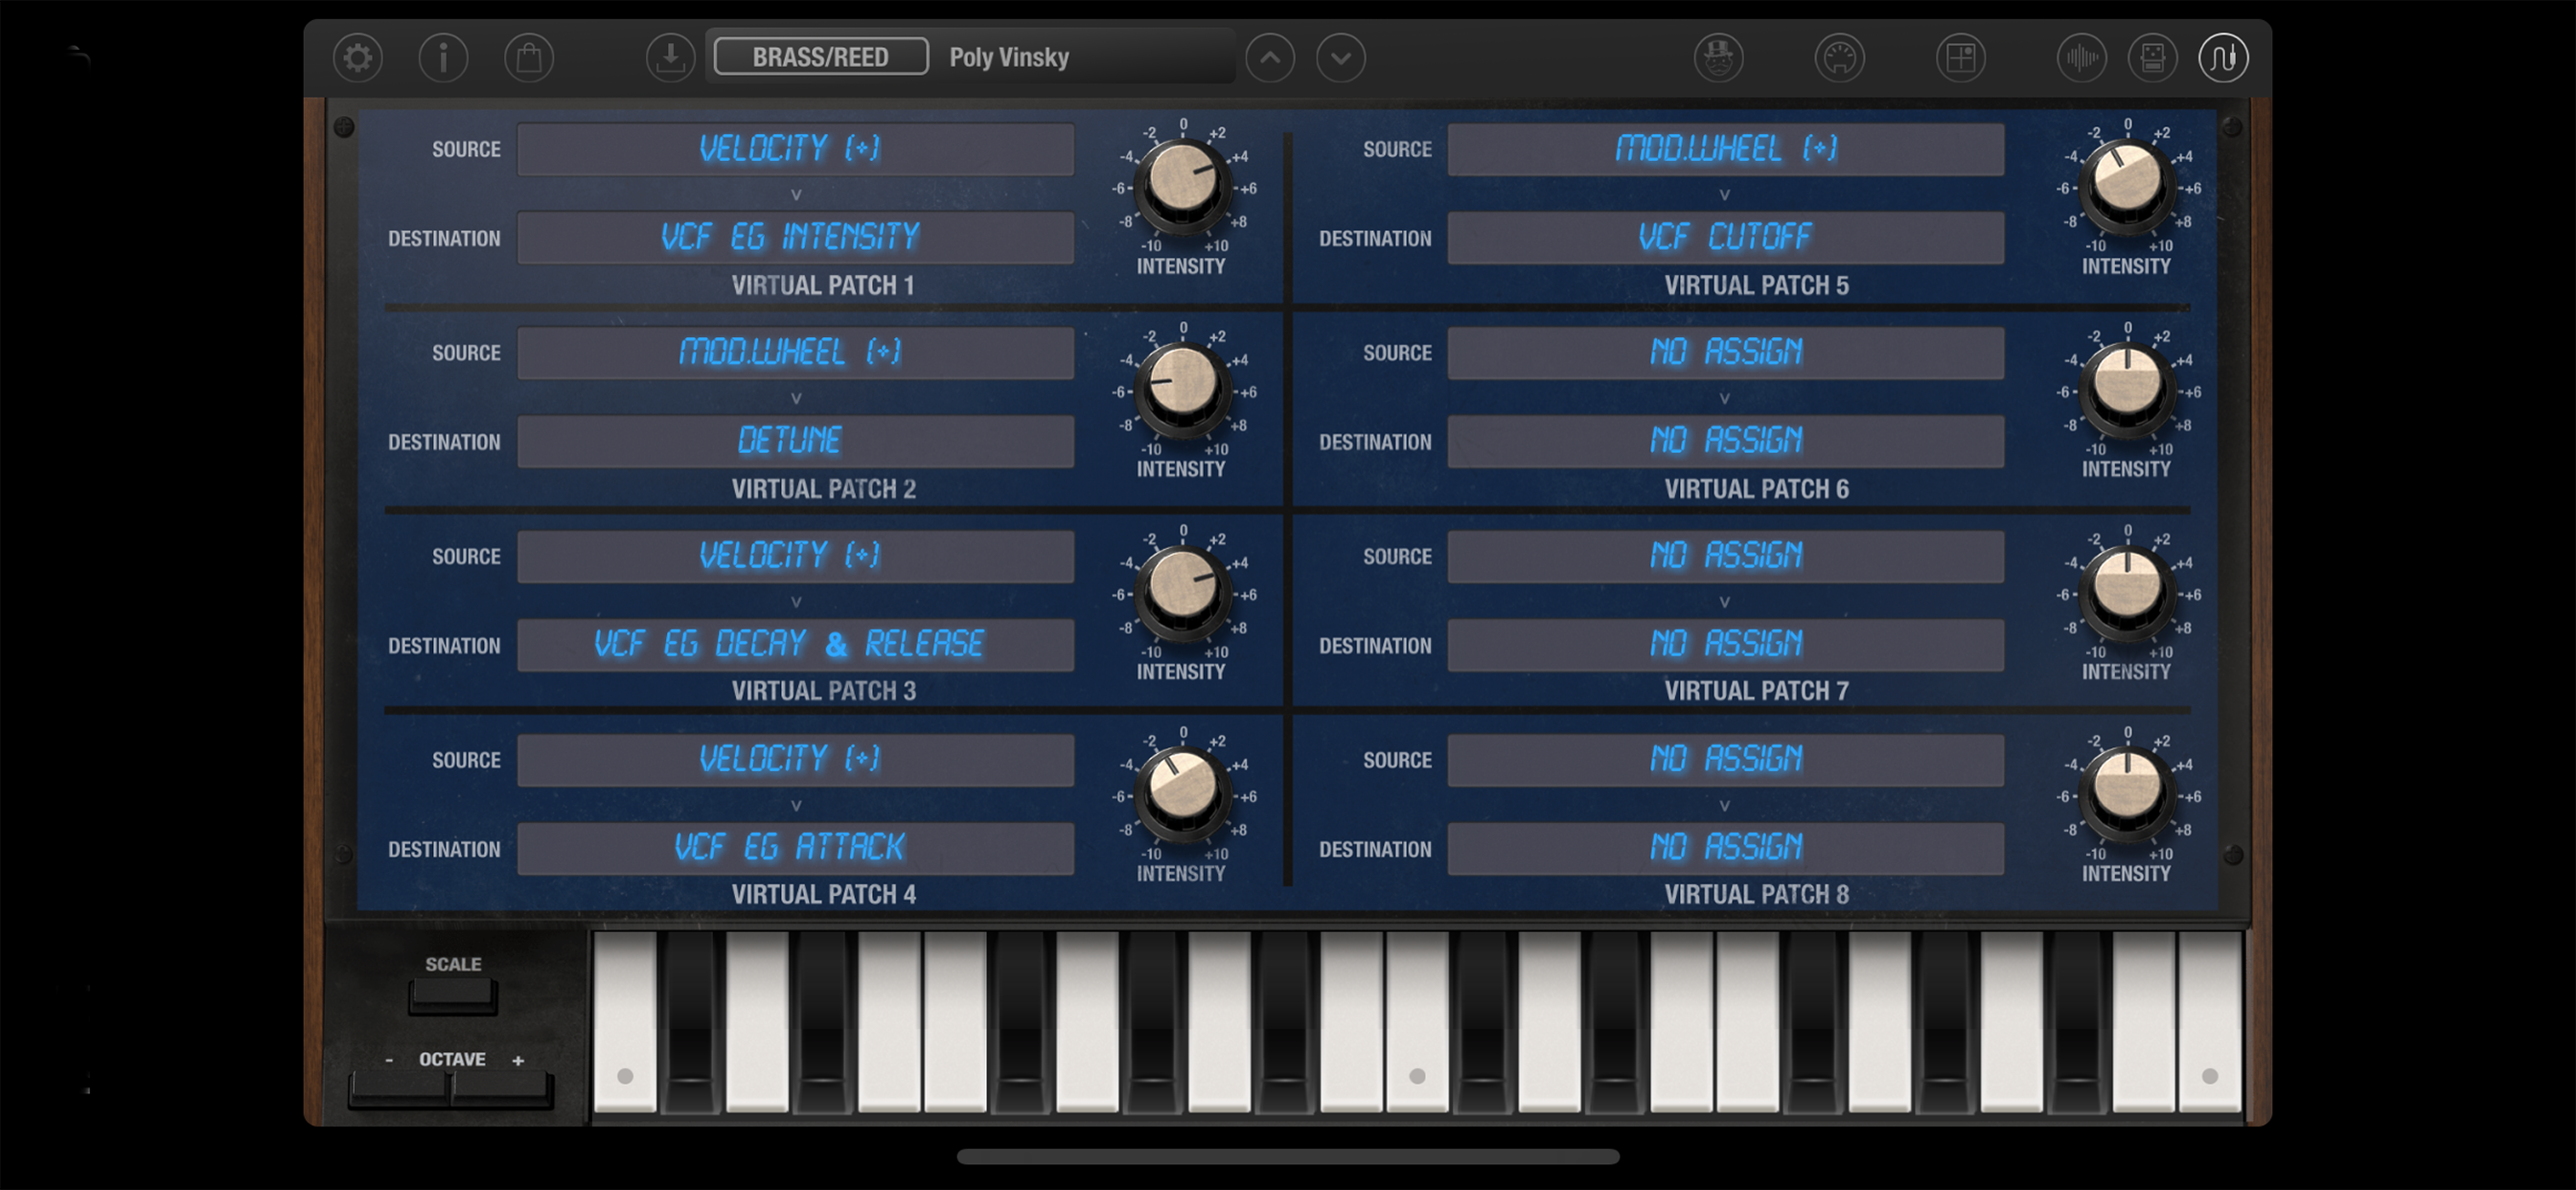Open the Kaoss pad grid icon
This screenshot has height=1190, width=2576.
[x=1960, y=58]
